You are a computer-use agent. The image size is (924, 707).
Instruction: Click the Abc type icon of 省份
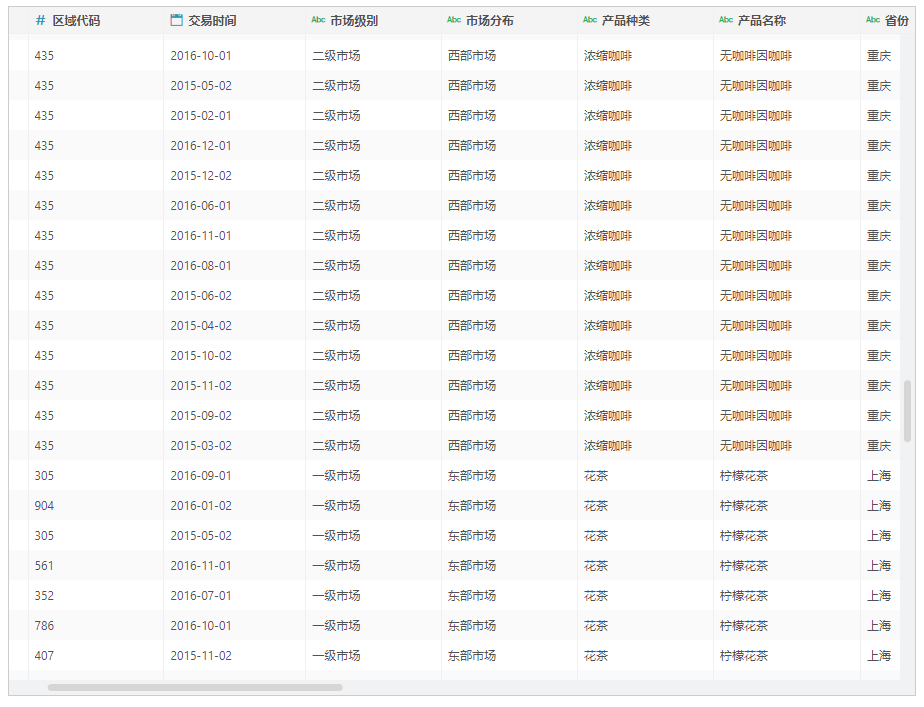873,20
